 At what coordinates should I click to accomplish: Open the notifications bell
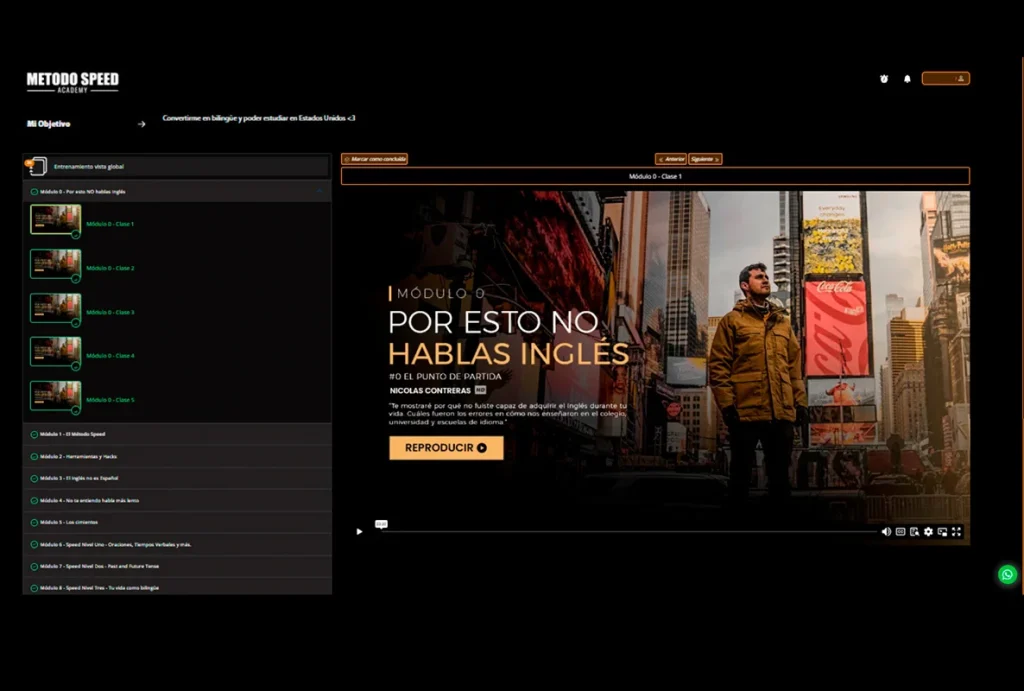(908, 79)
